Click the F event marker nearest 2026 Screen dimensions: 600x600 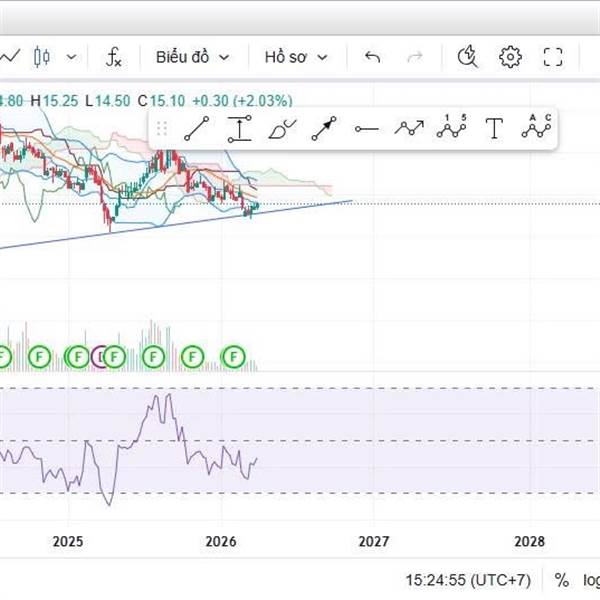click(x=233, y=357)
